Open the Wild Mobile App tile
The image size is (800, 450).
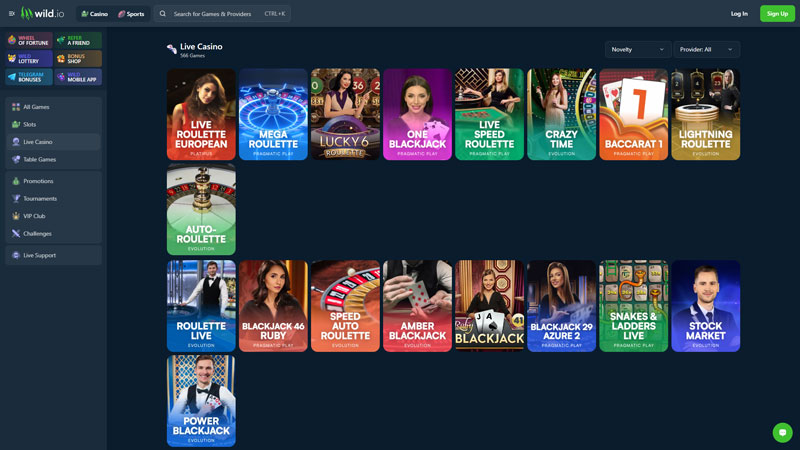(x=78, y=76)
